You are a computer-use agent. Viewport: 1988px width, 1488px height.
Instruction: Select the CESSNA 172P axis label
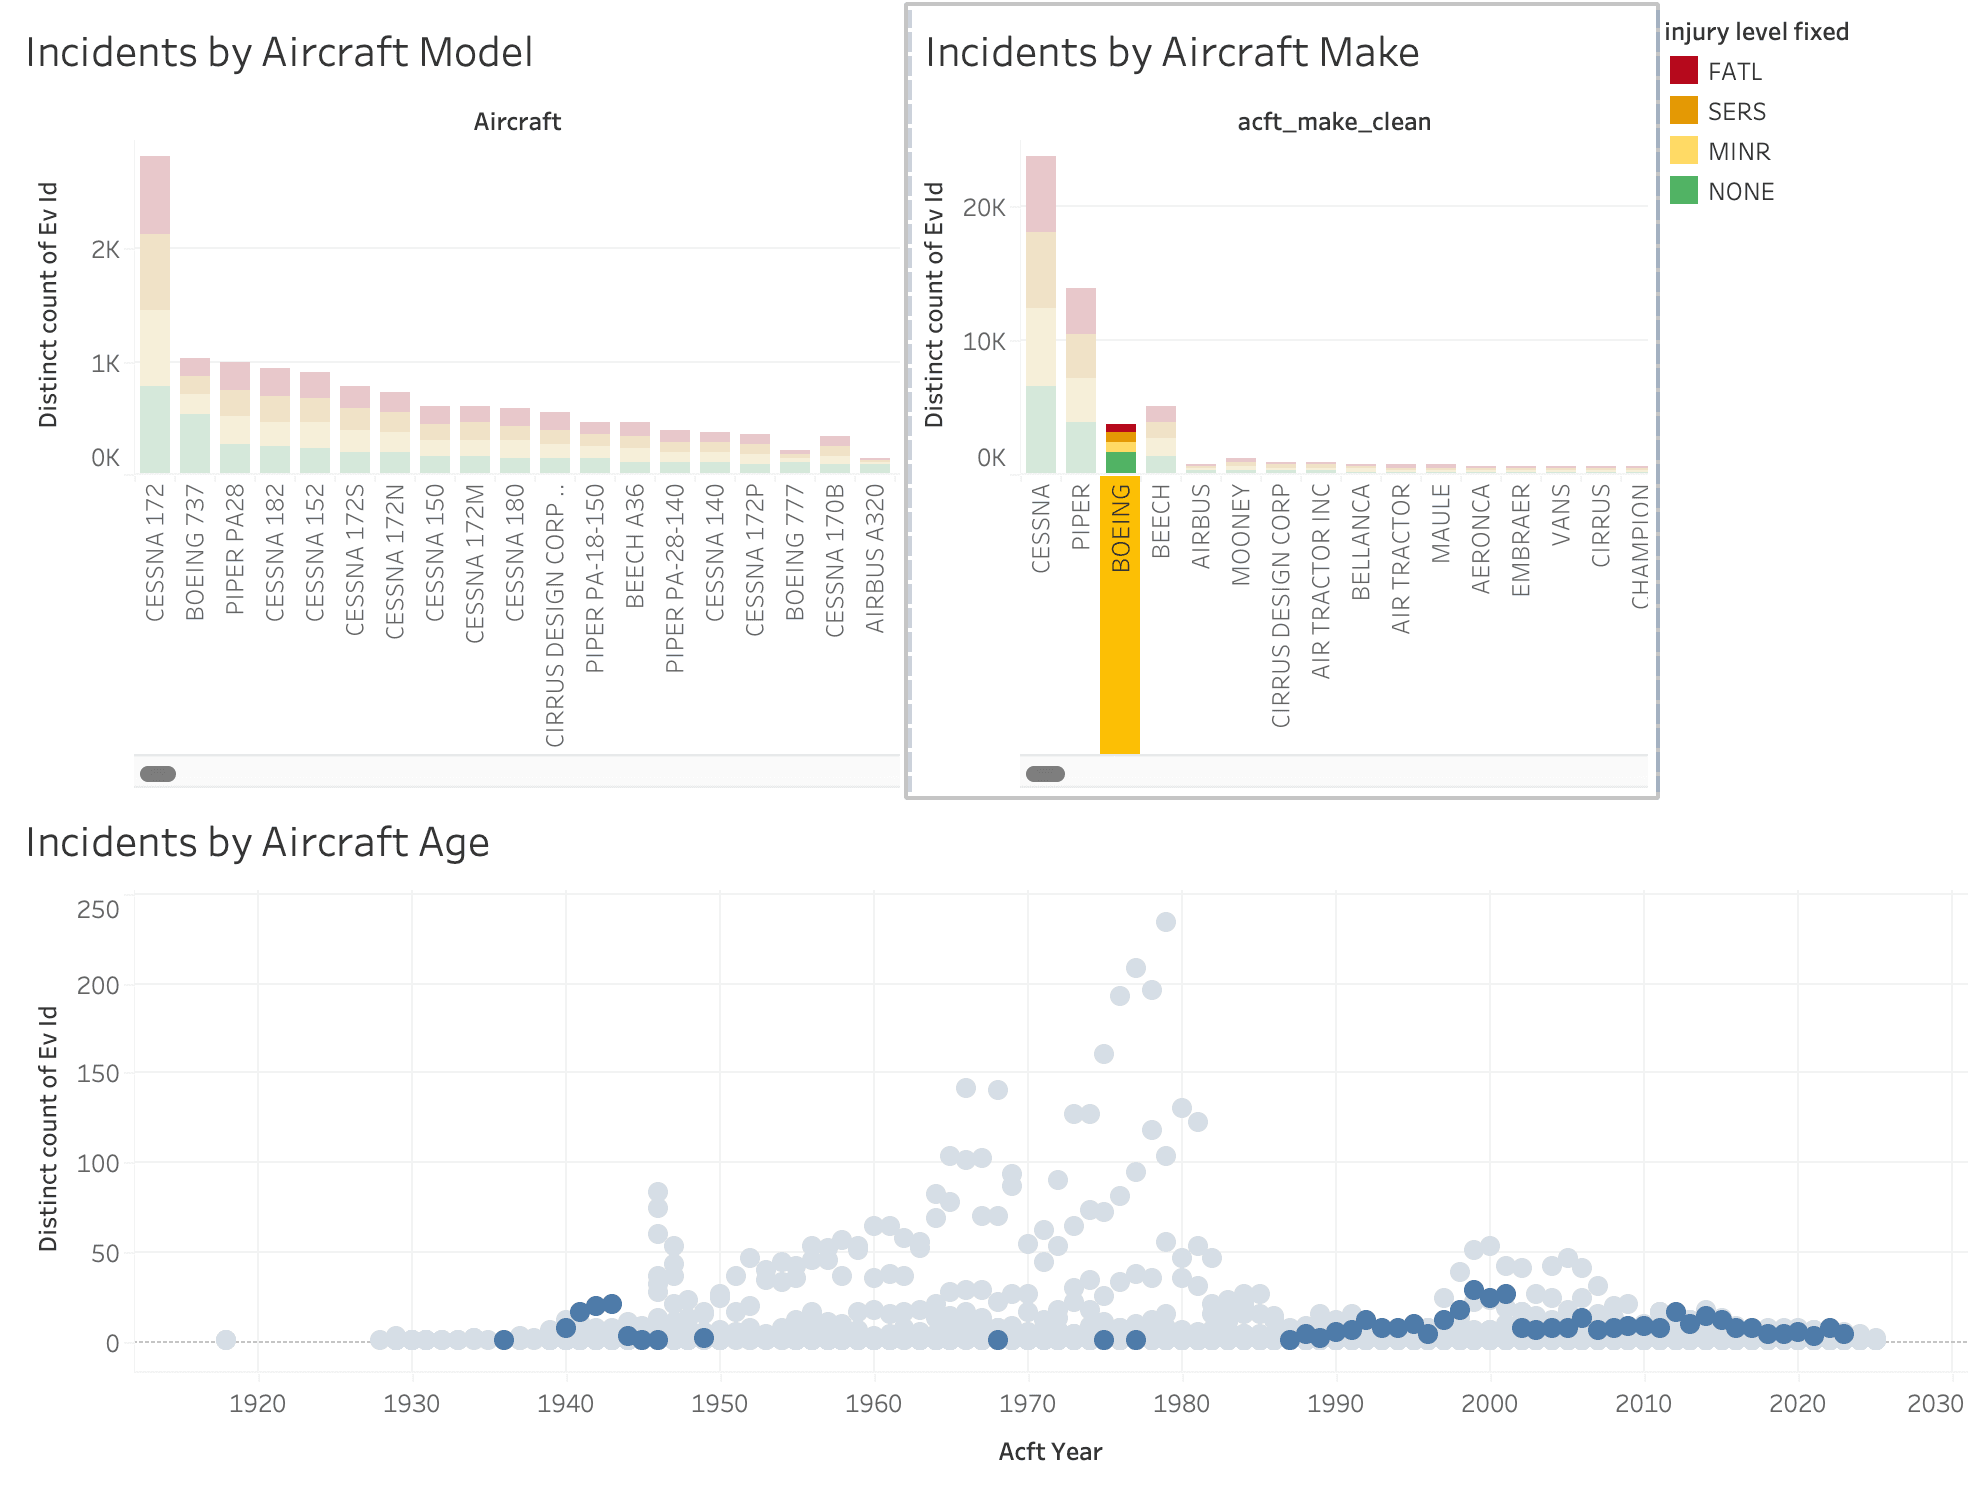tap(755, 560)
